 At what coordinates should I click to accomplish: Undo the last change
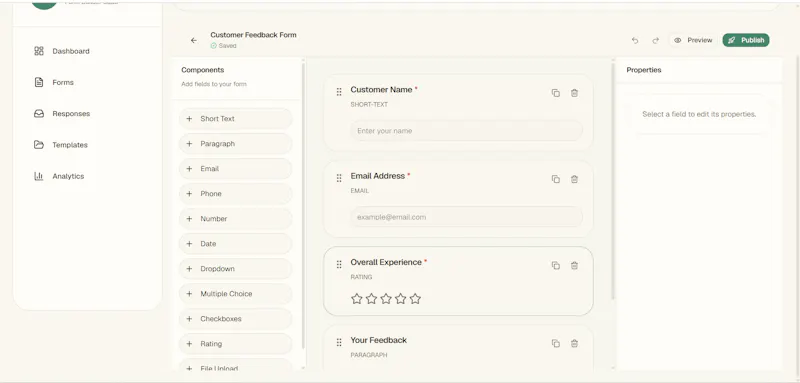pos(635,40)
